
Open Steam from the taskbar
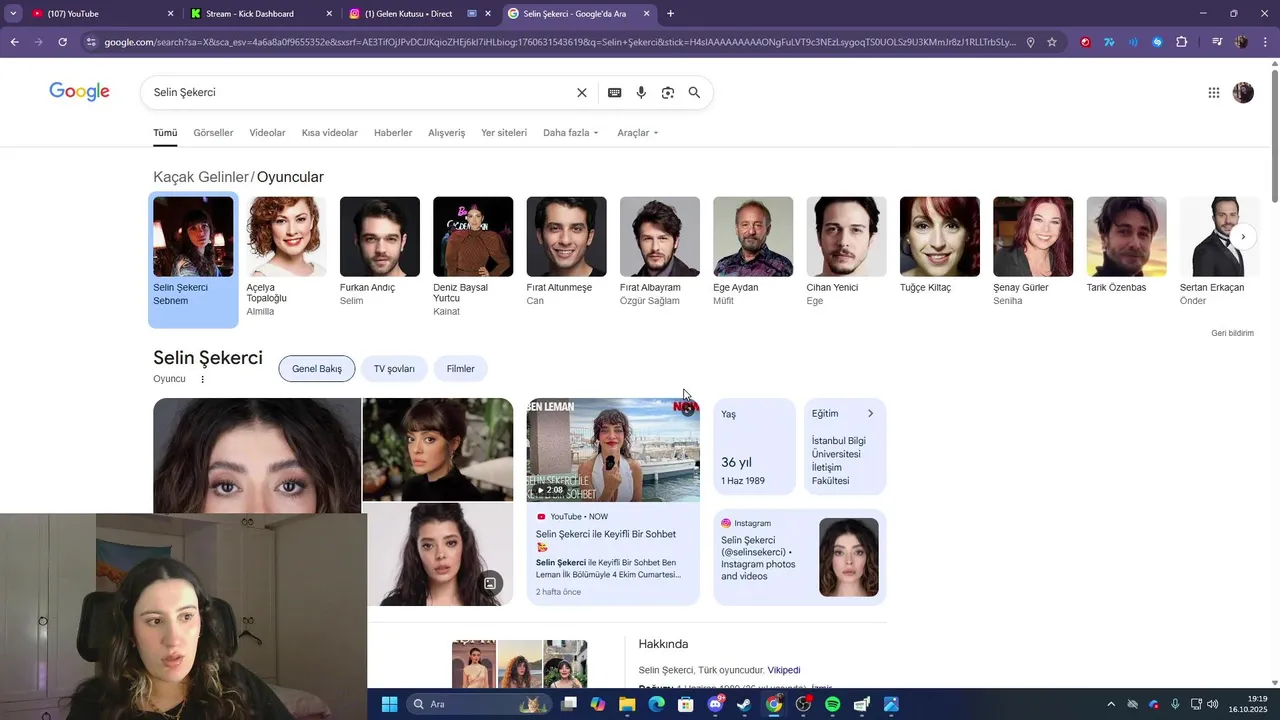744,704
